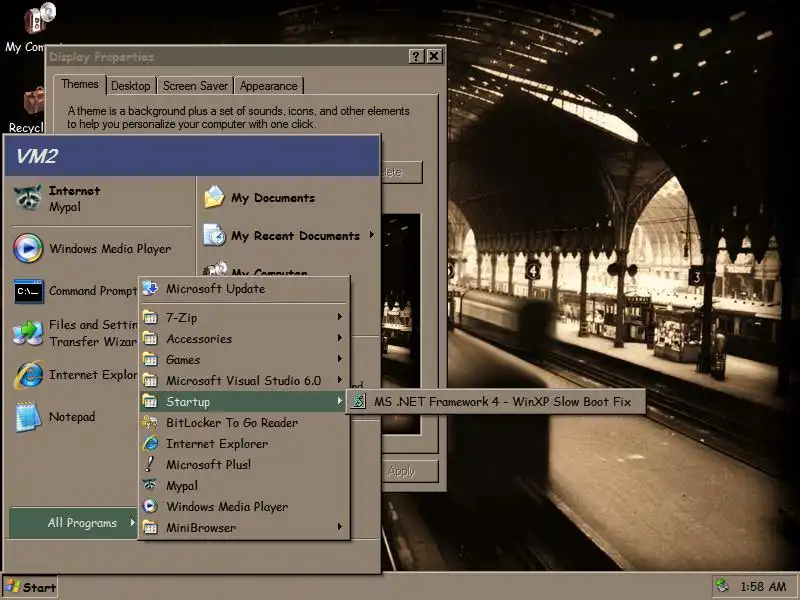The image size is (800, 600).
Task: Click the Startup folder icon
Action: 150,402
